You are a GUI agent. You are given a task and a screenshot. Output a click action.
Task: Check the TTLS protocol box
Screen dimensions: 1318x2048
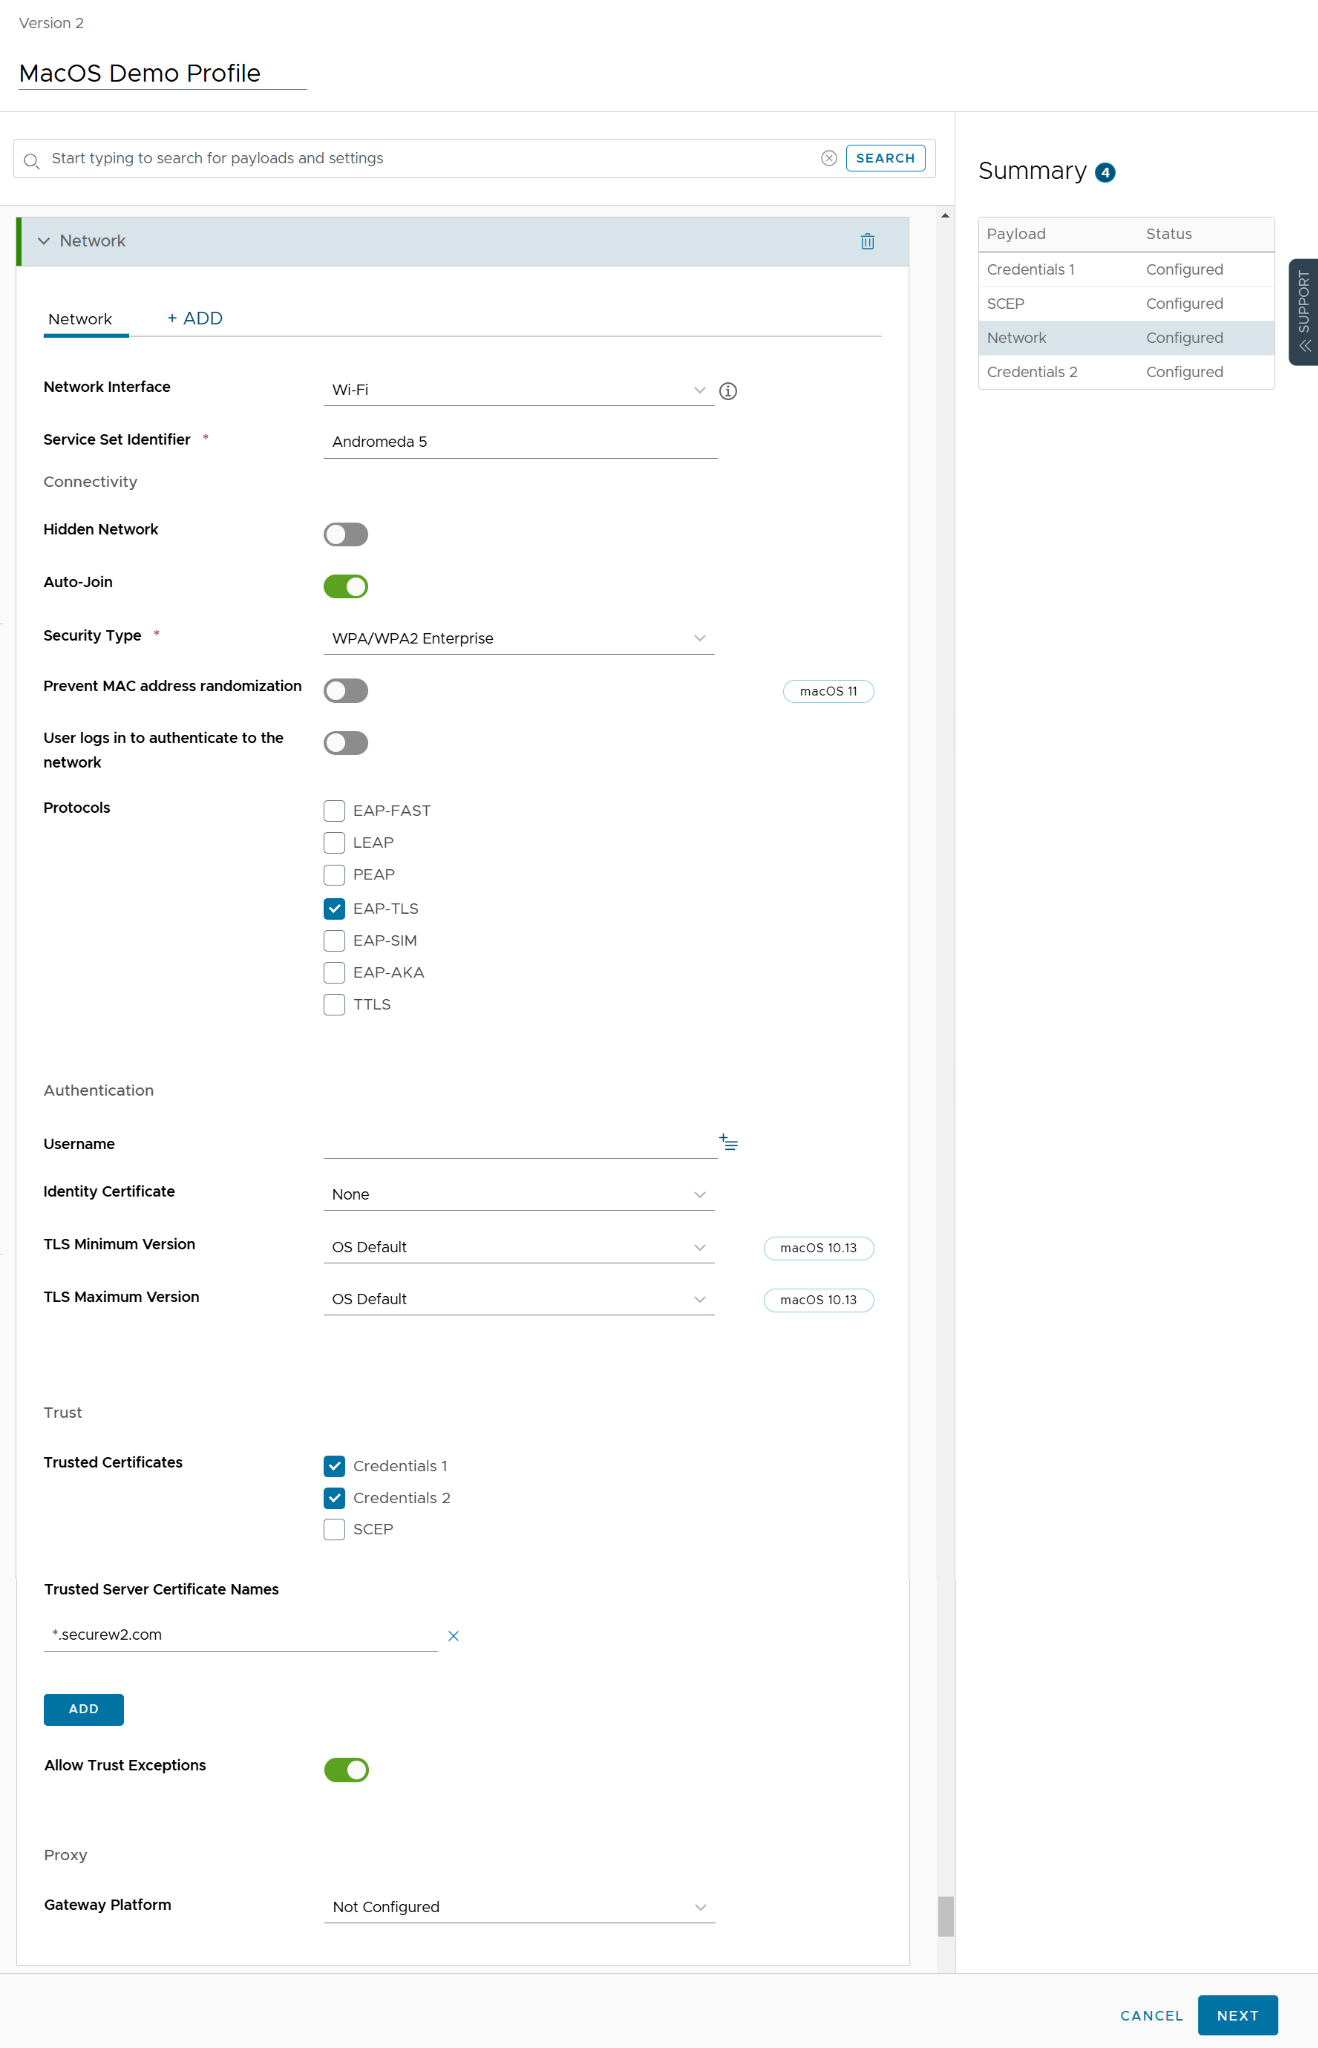point(334,1004)
